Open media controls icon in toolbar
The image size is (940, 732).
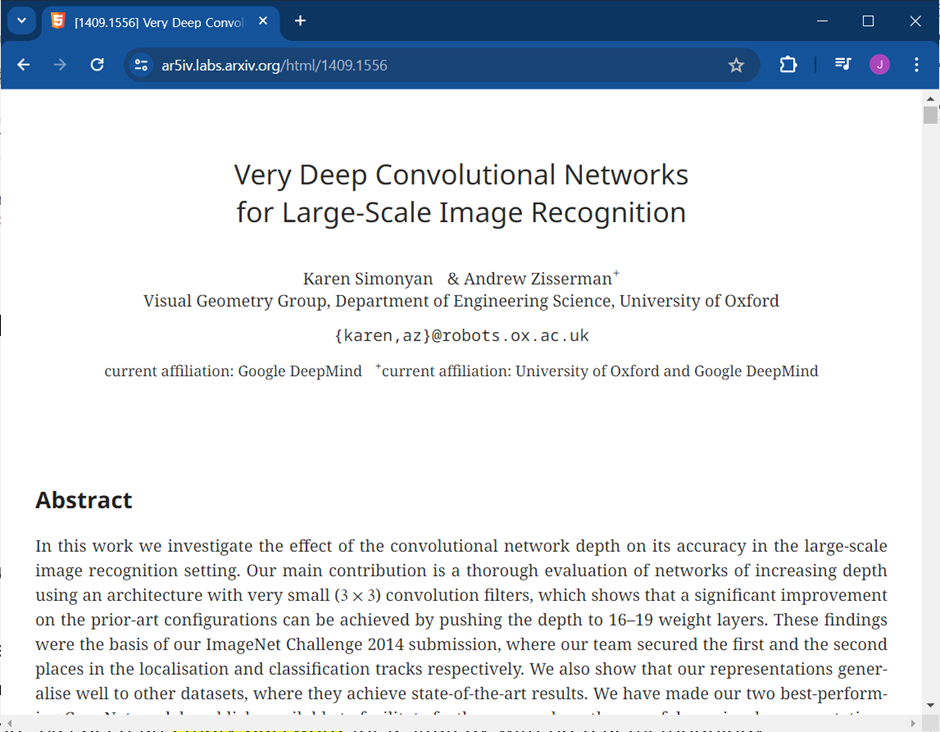click(x=843, y=64)
